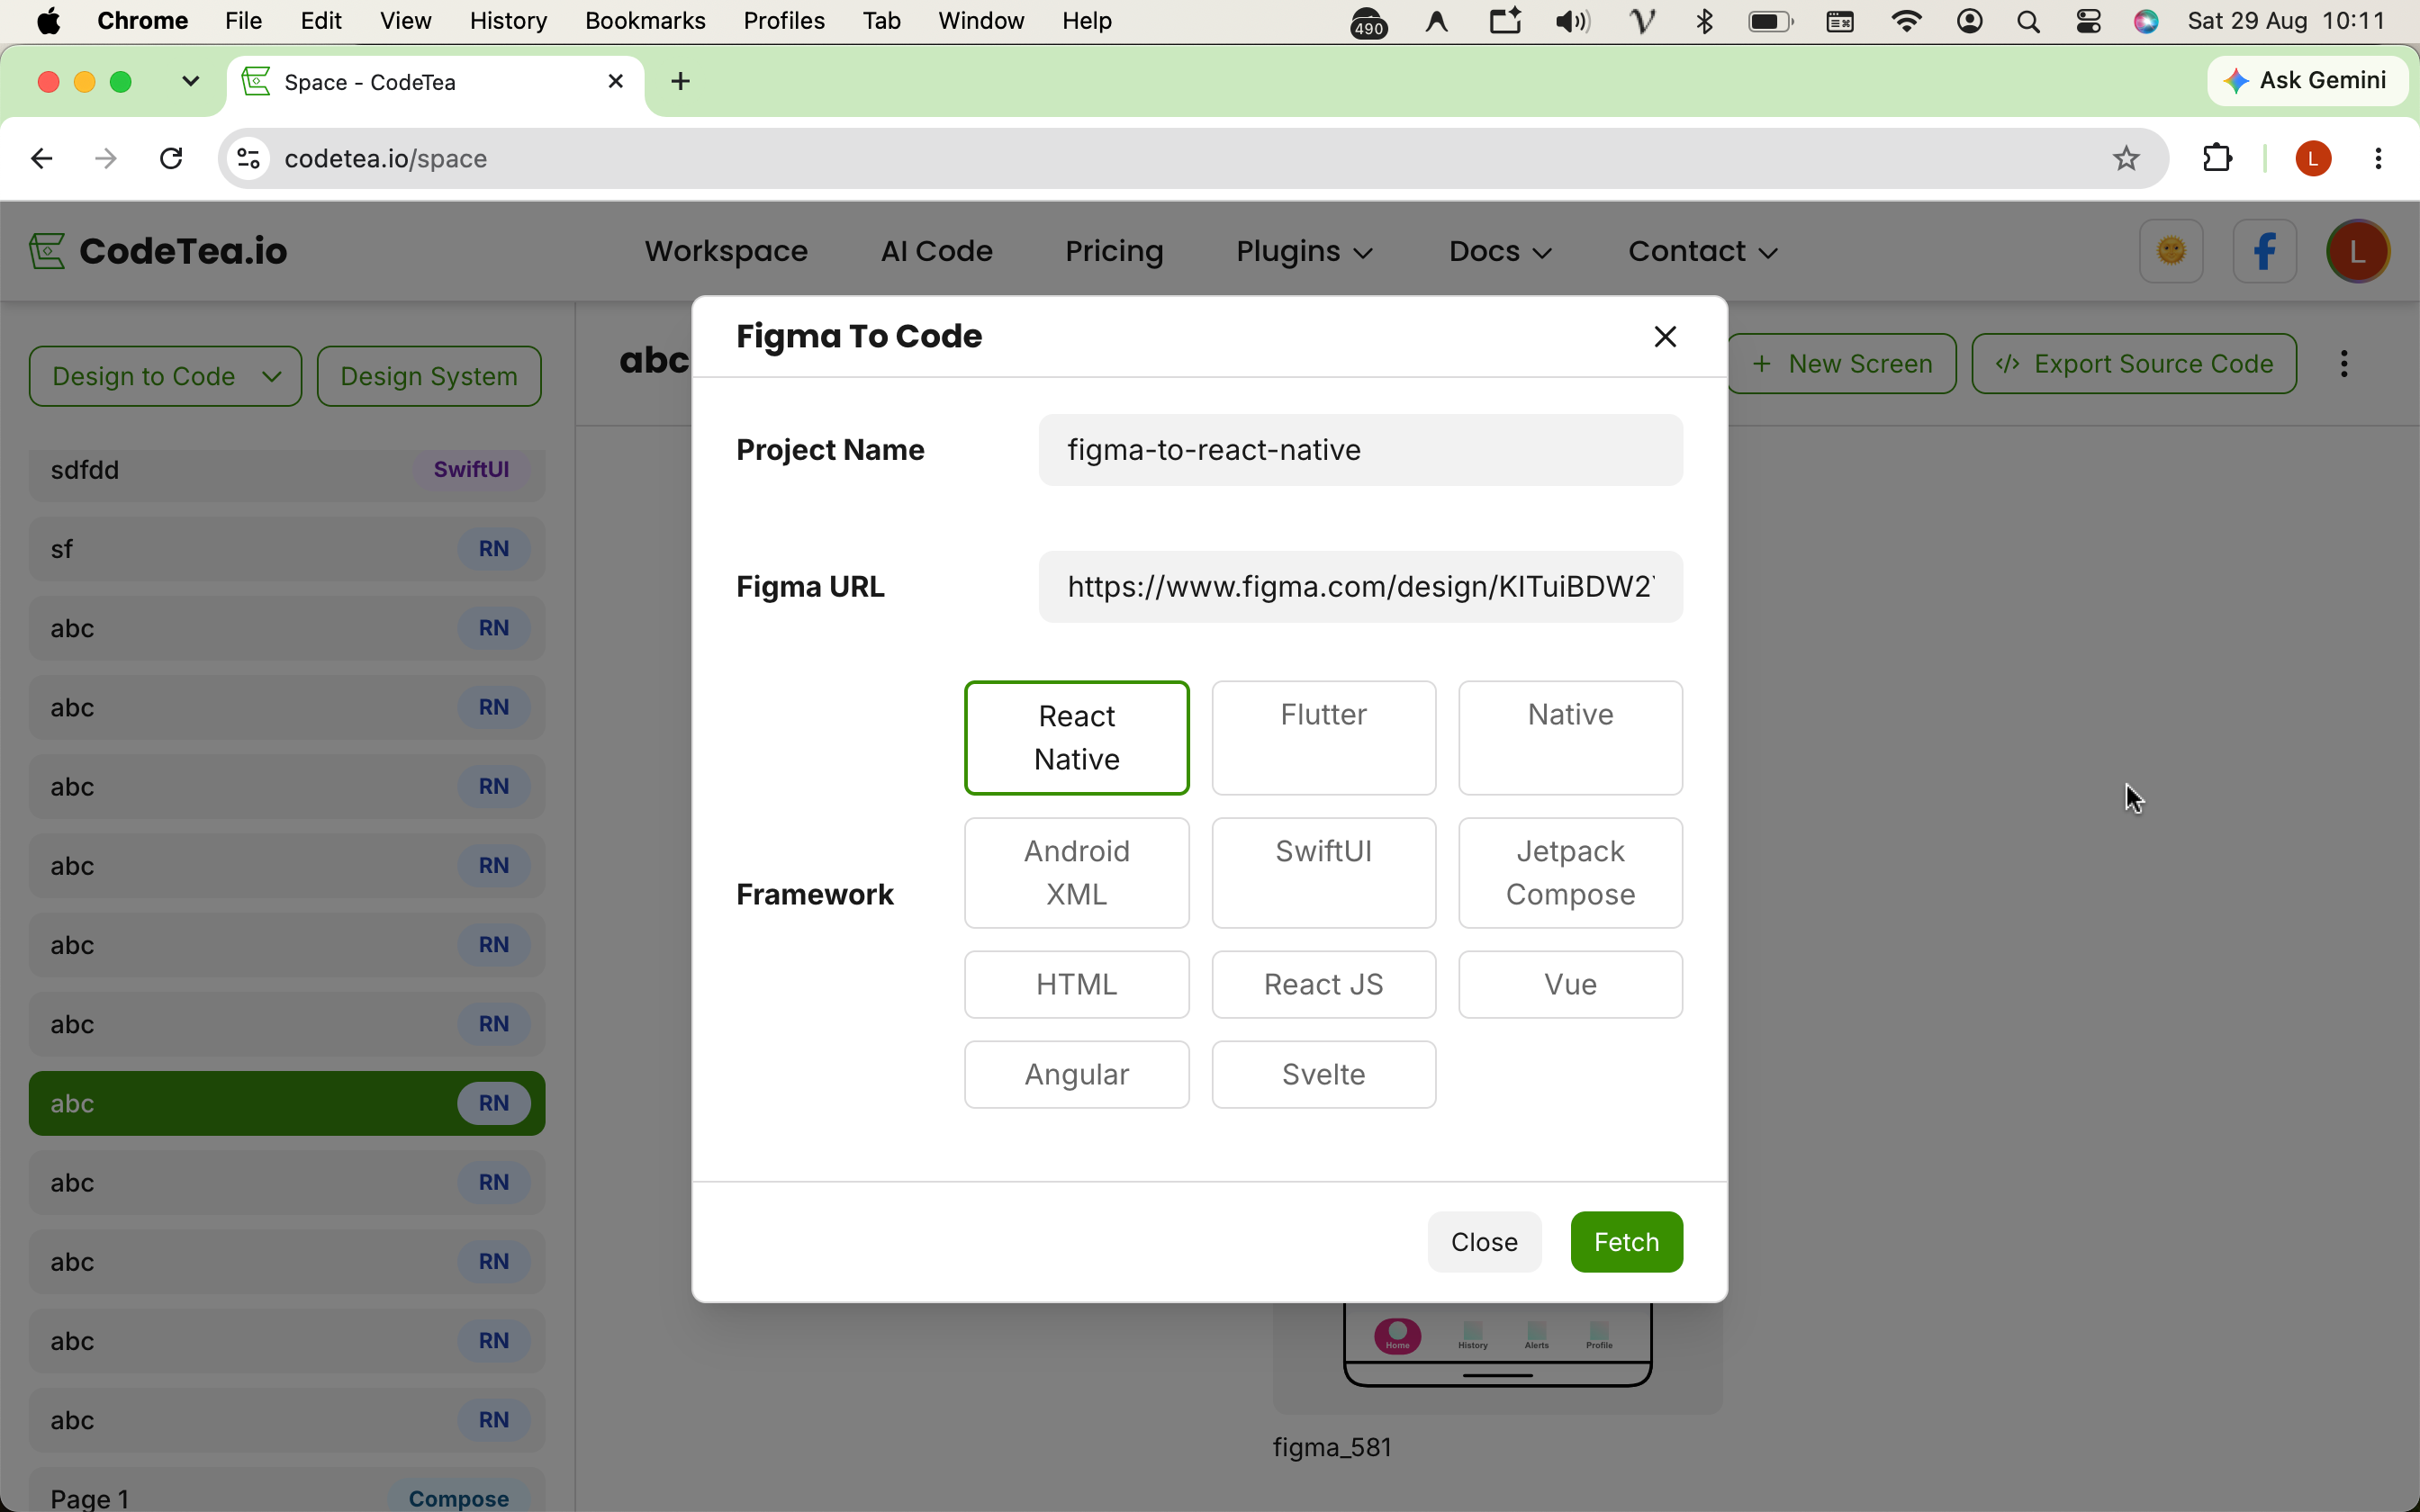Screen dimensions: 2420x1512
Task: Click the Close button in dialog footer
Action: [1484, 1242]
